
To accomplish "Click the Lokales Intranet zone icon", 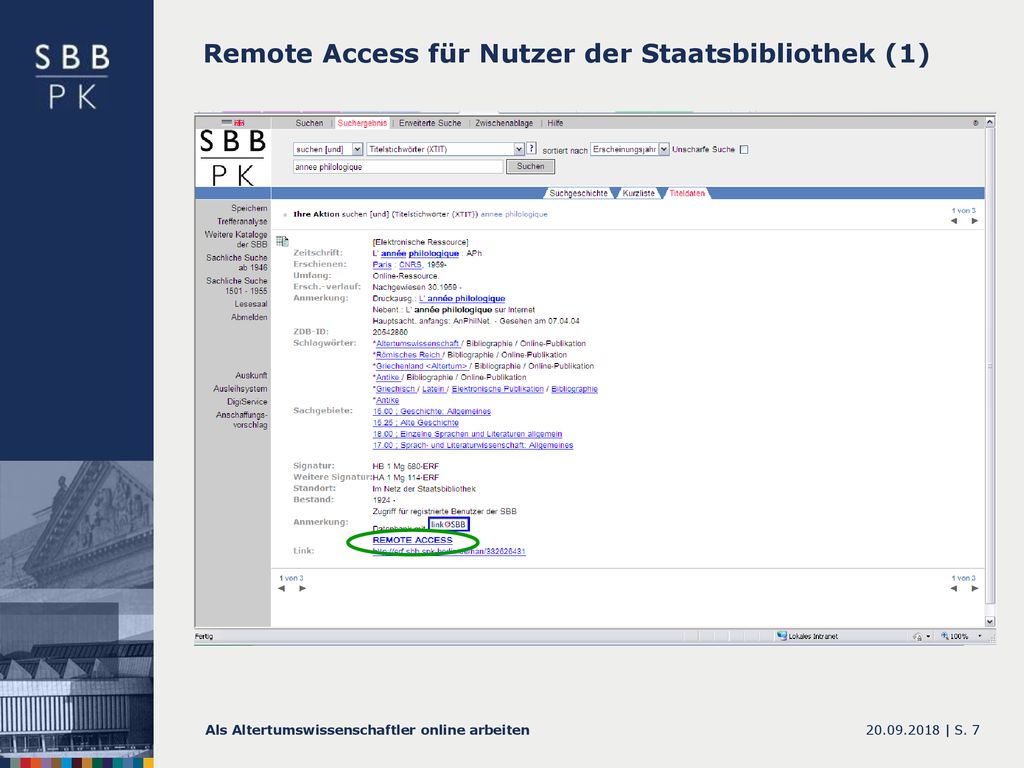I will 781,635.
